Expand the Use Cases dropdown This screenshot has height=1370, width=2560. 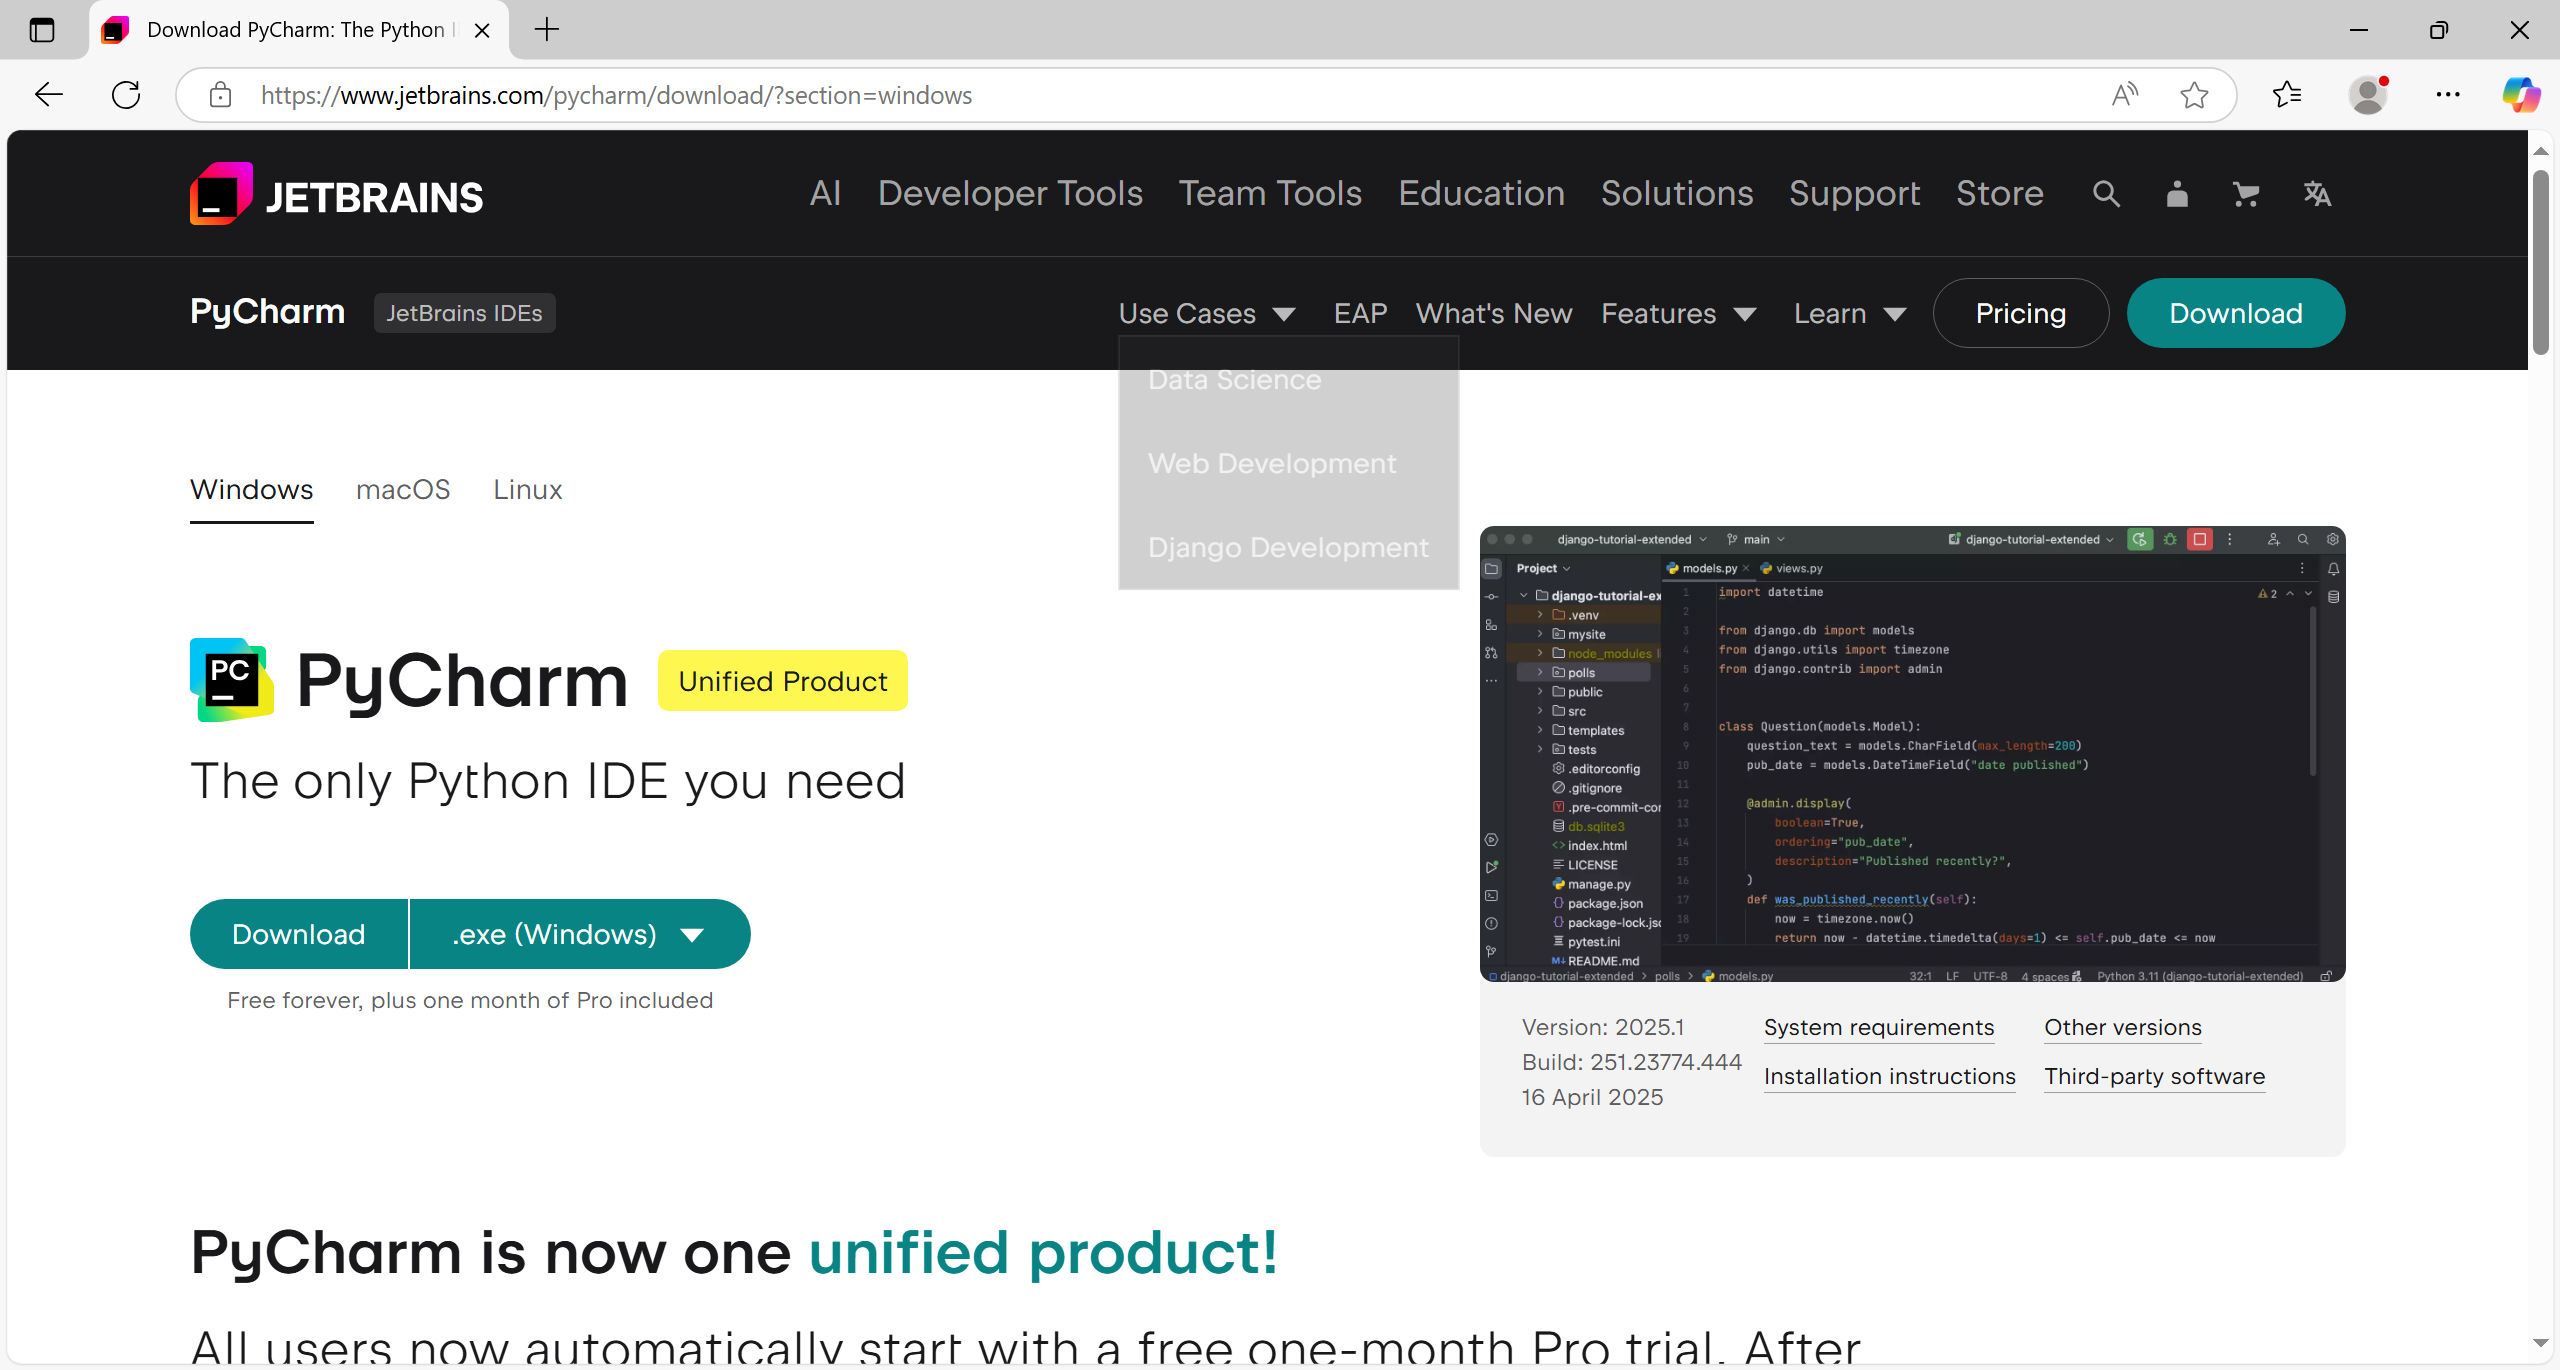1207,313
